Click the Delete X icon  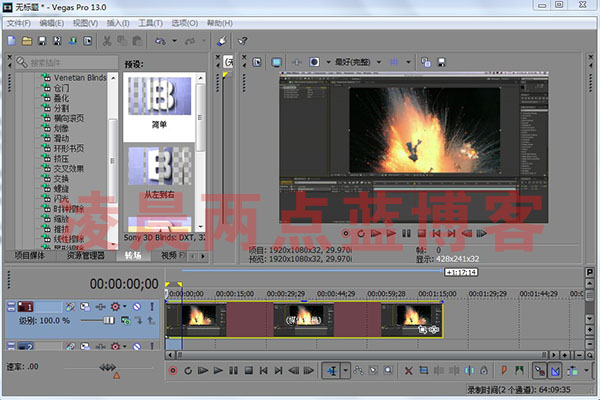pyautogui.click(x=409, y=371)
